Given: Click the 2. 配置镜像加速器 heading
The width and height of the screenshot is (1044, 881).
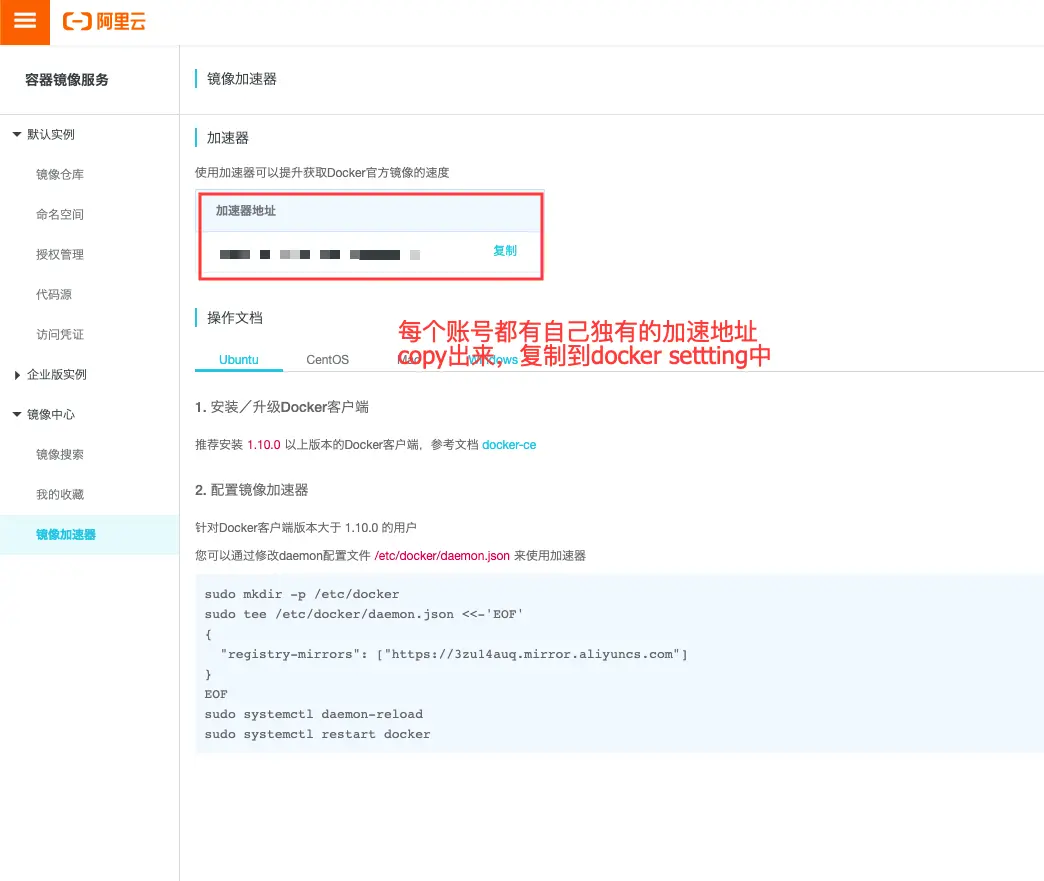Looking at the screenshot, I should [252, 490].
